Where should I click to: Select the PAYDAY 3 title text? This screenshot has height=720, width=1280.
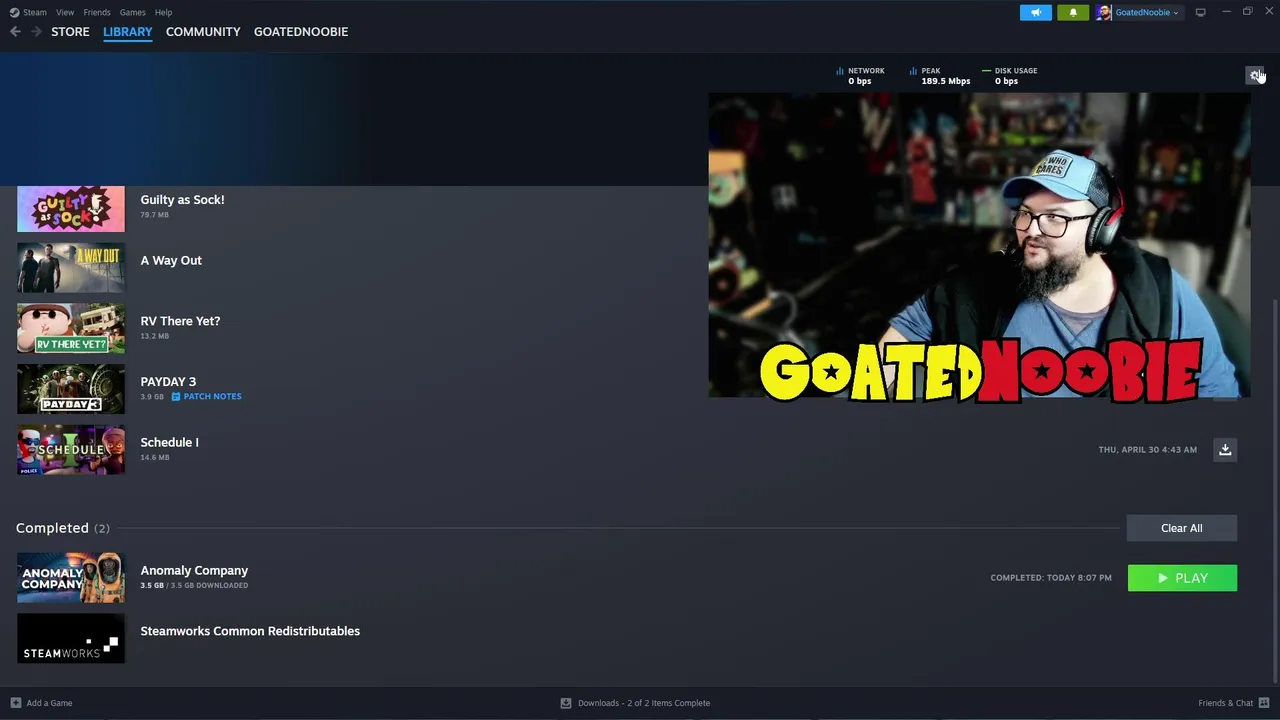[168, 382]
